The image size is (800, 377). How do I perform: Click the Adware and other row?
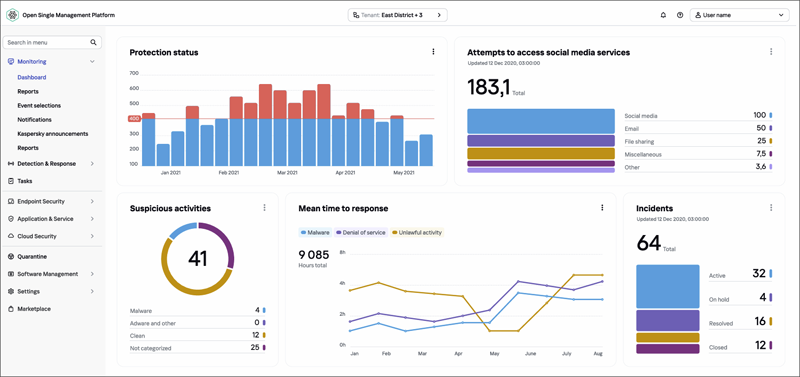[197, 323]
